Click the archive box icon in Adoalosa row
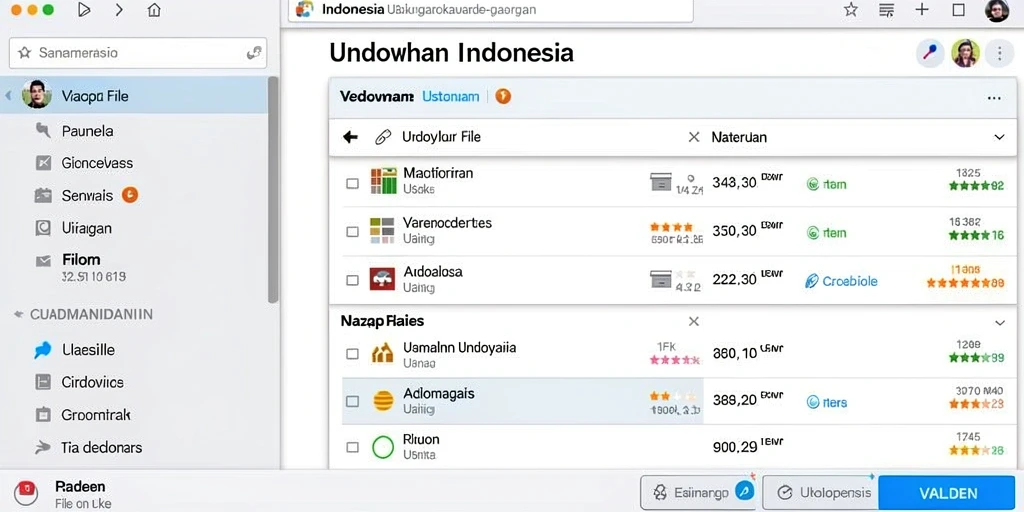This screenshot has width=1024, height=512. pyautogui.click(x=661, y=280)
